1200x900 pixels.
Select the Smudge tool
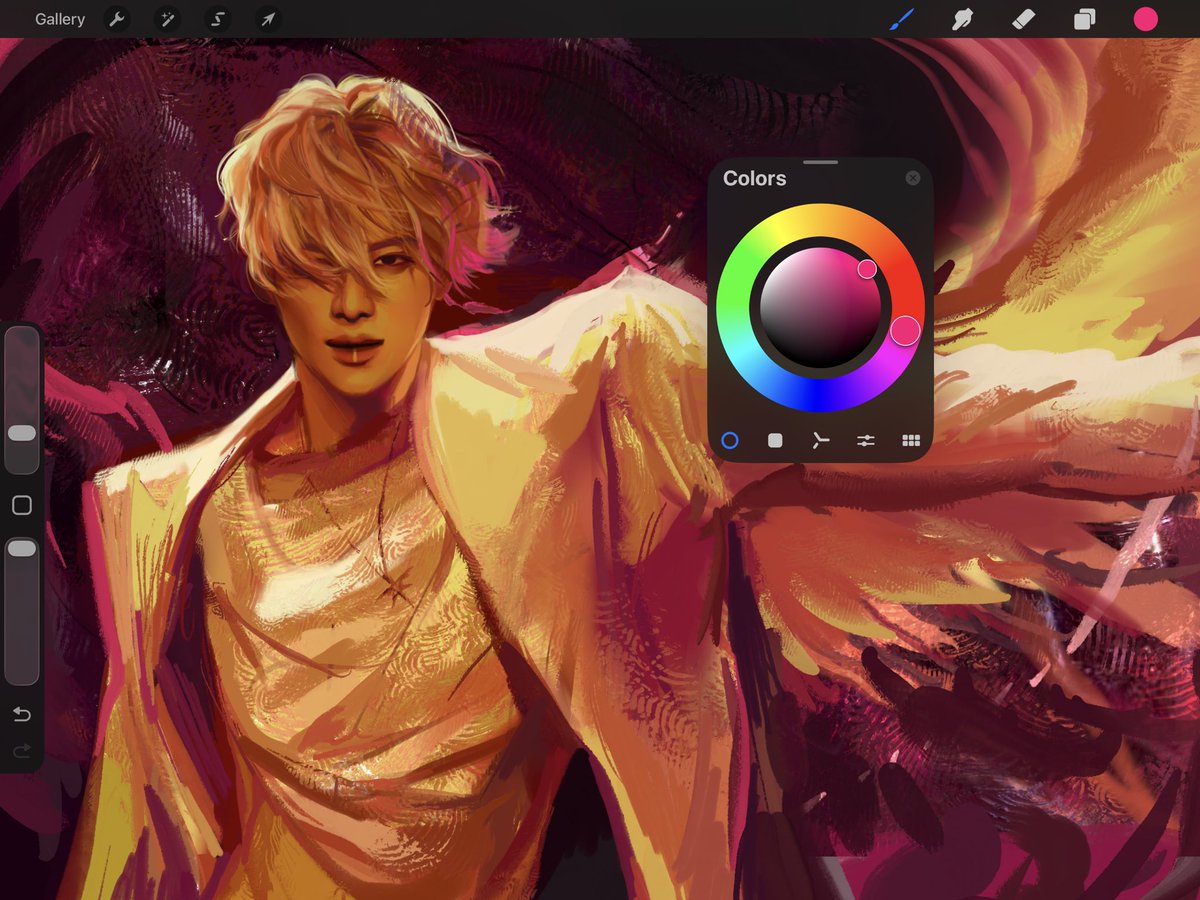(962, 19)
